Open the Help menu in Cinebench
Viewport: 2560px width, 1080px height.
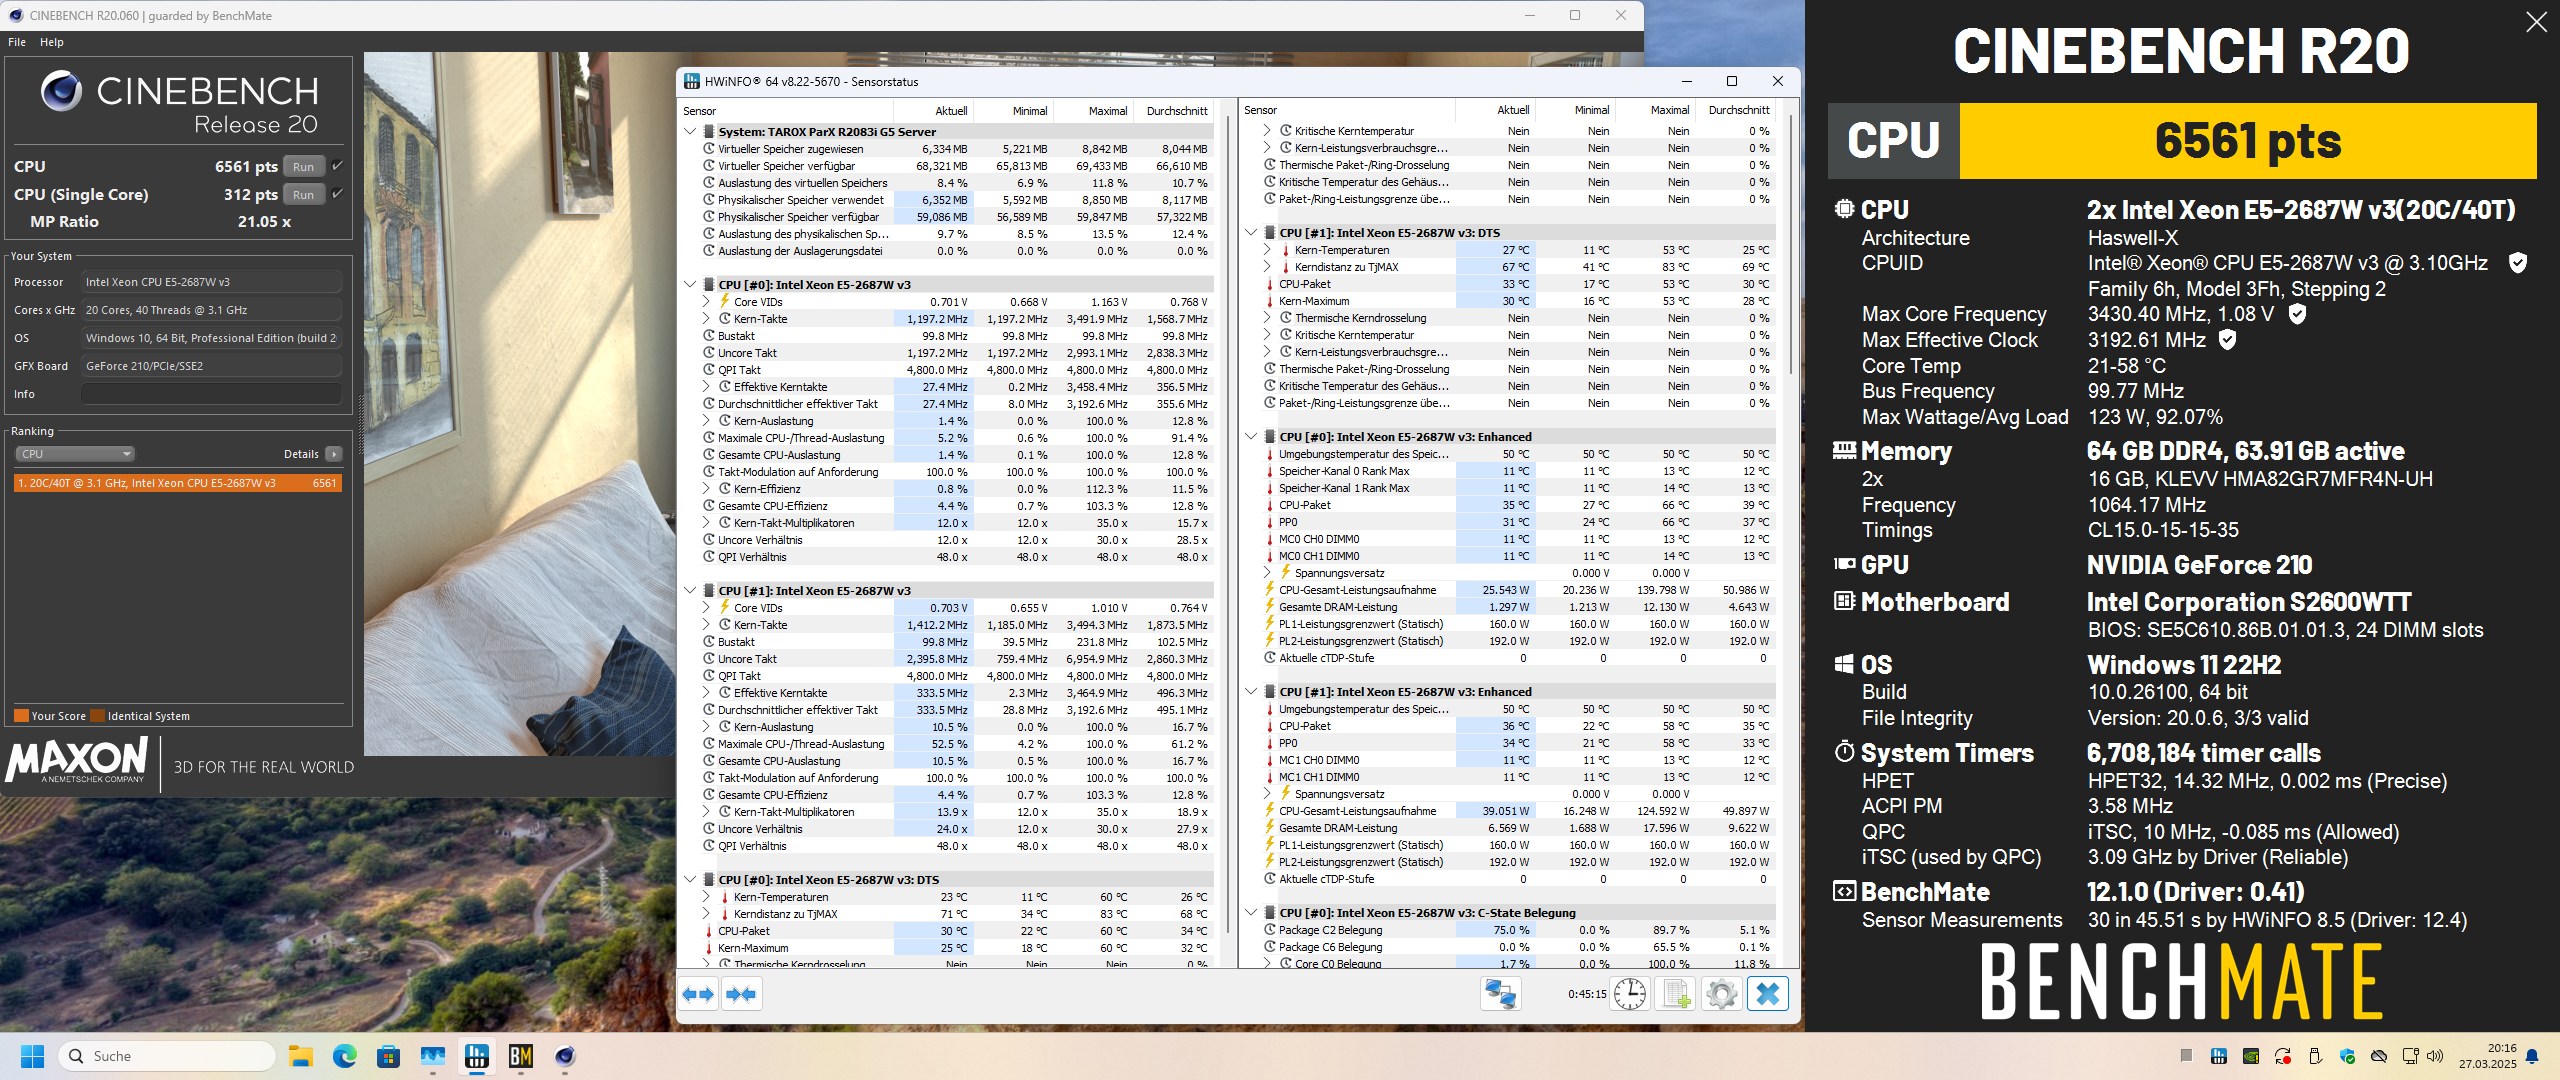coord(52,42)
